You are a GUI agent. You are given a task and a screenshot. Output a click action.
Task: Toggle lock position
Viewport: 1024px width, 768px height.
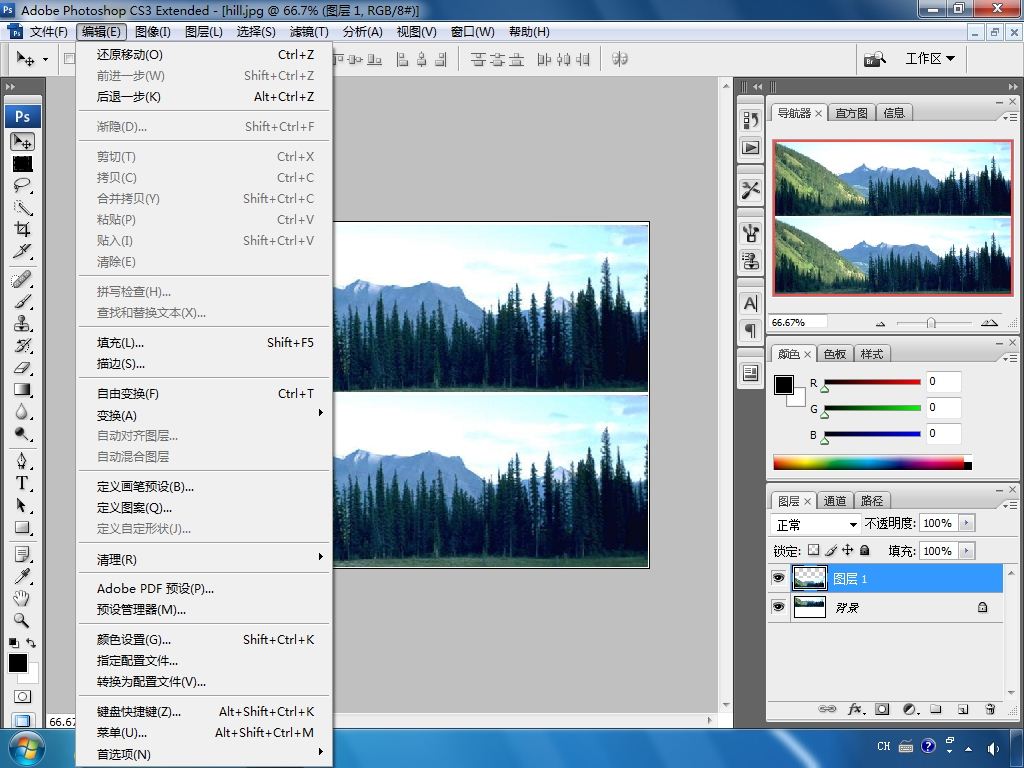click(x=848, y=551)
